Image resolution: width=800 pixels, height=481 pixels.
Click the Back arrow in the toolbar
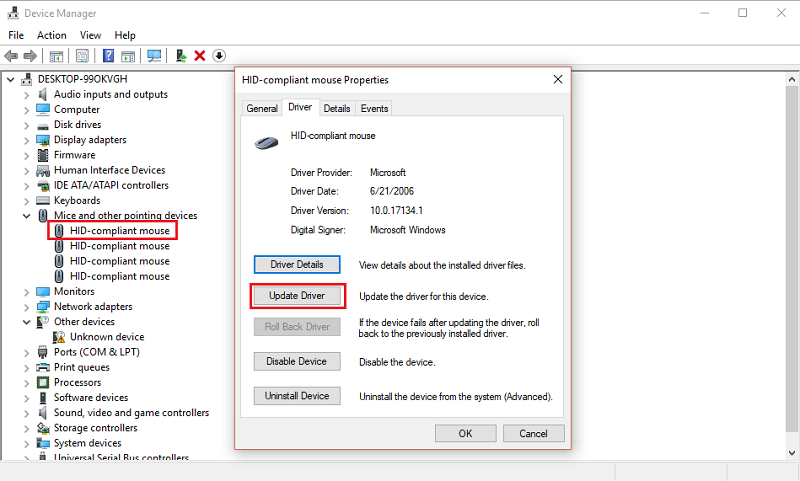click(x=11, y=56)
